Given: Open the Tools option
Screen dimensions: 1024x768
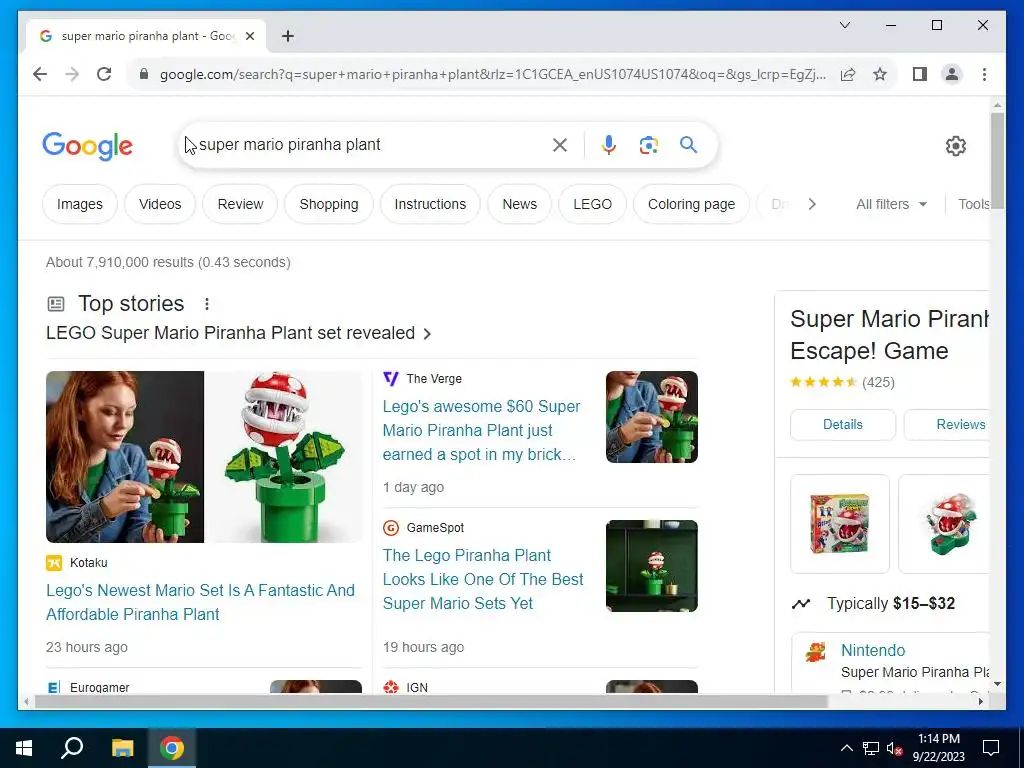Looking at the screenshot, I should point(973,204).
